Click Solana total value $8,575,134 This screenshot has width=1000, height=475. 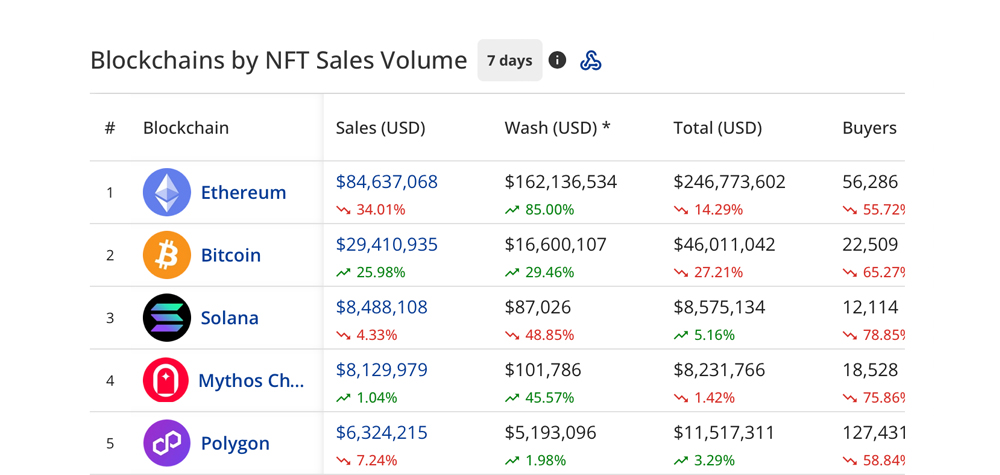tap(719, 307)
